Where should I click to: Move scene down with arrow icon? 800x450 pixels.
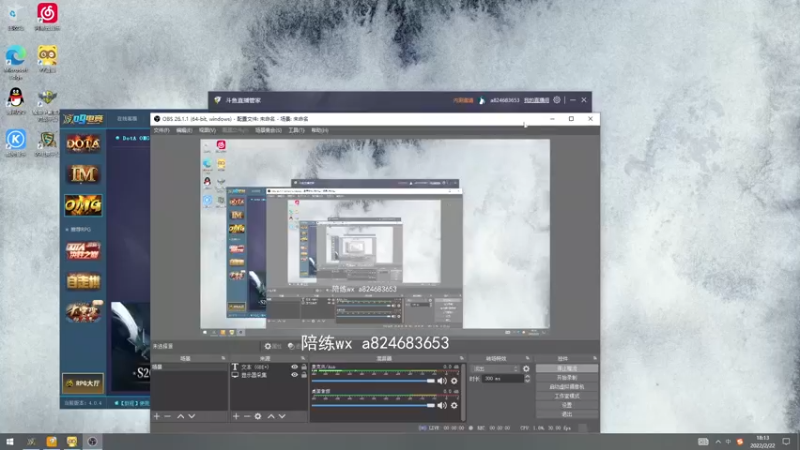[192, 416]
